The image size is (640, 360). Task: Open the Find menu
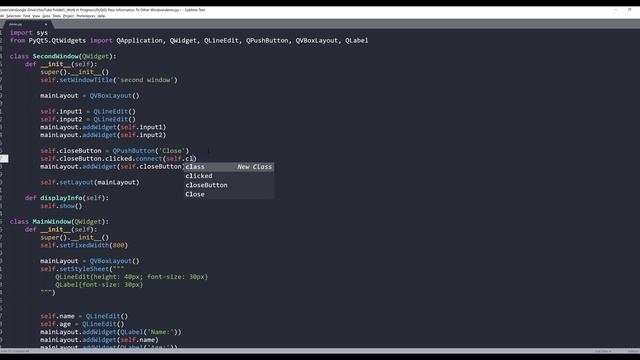(x=27, y=16)
